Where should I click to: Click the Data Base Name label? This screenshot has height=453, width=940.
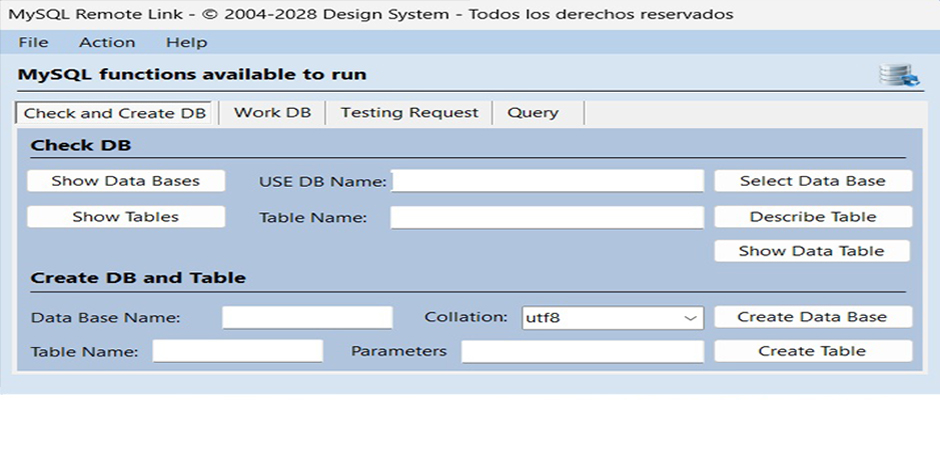(106, 318)
